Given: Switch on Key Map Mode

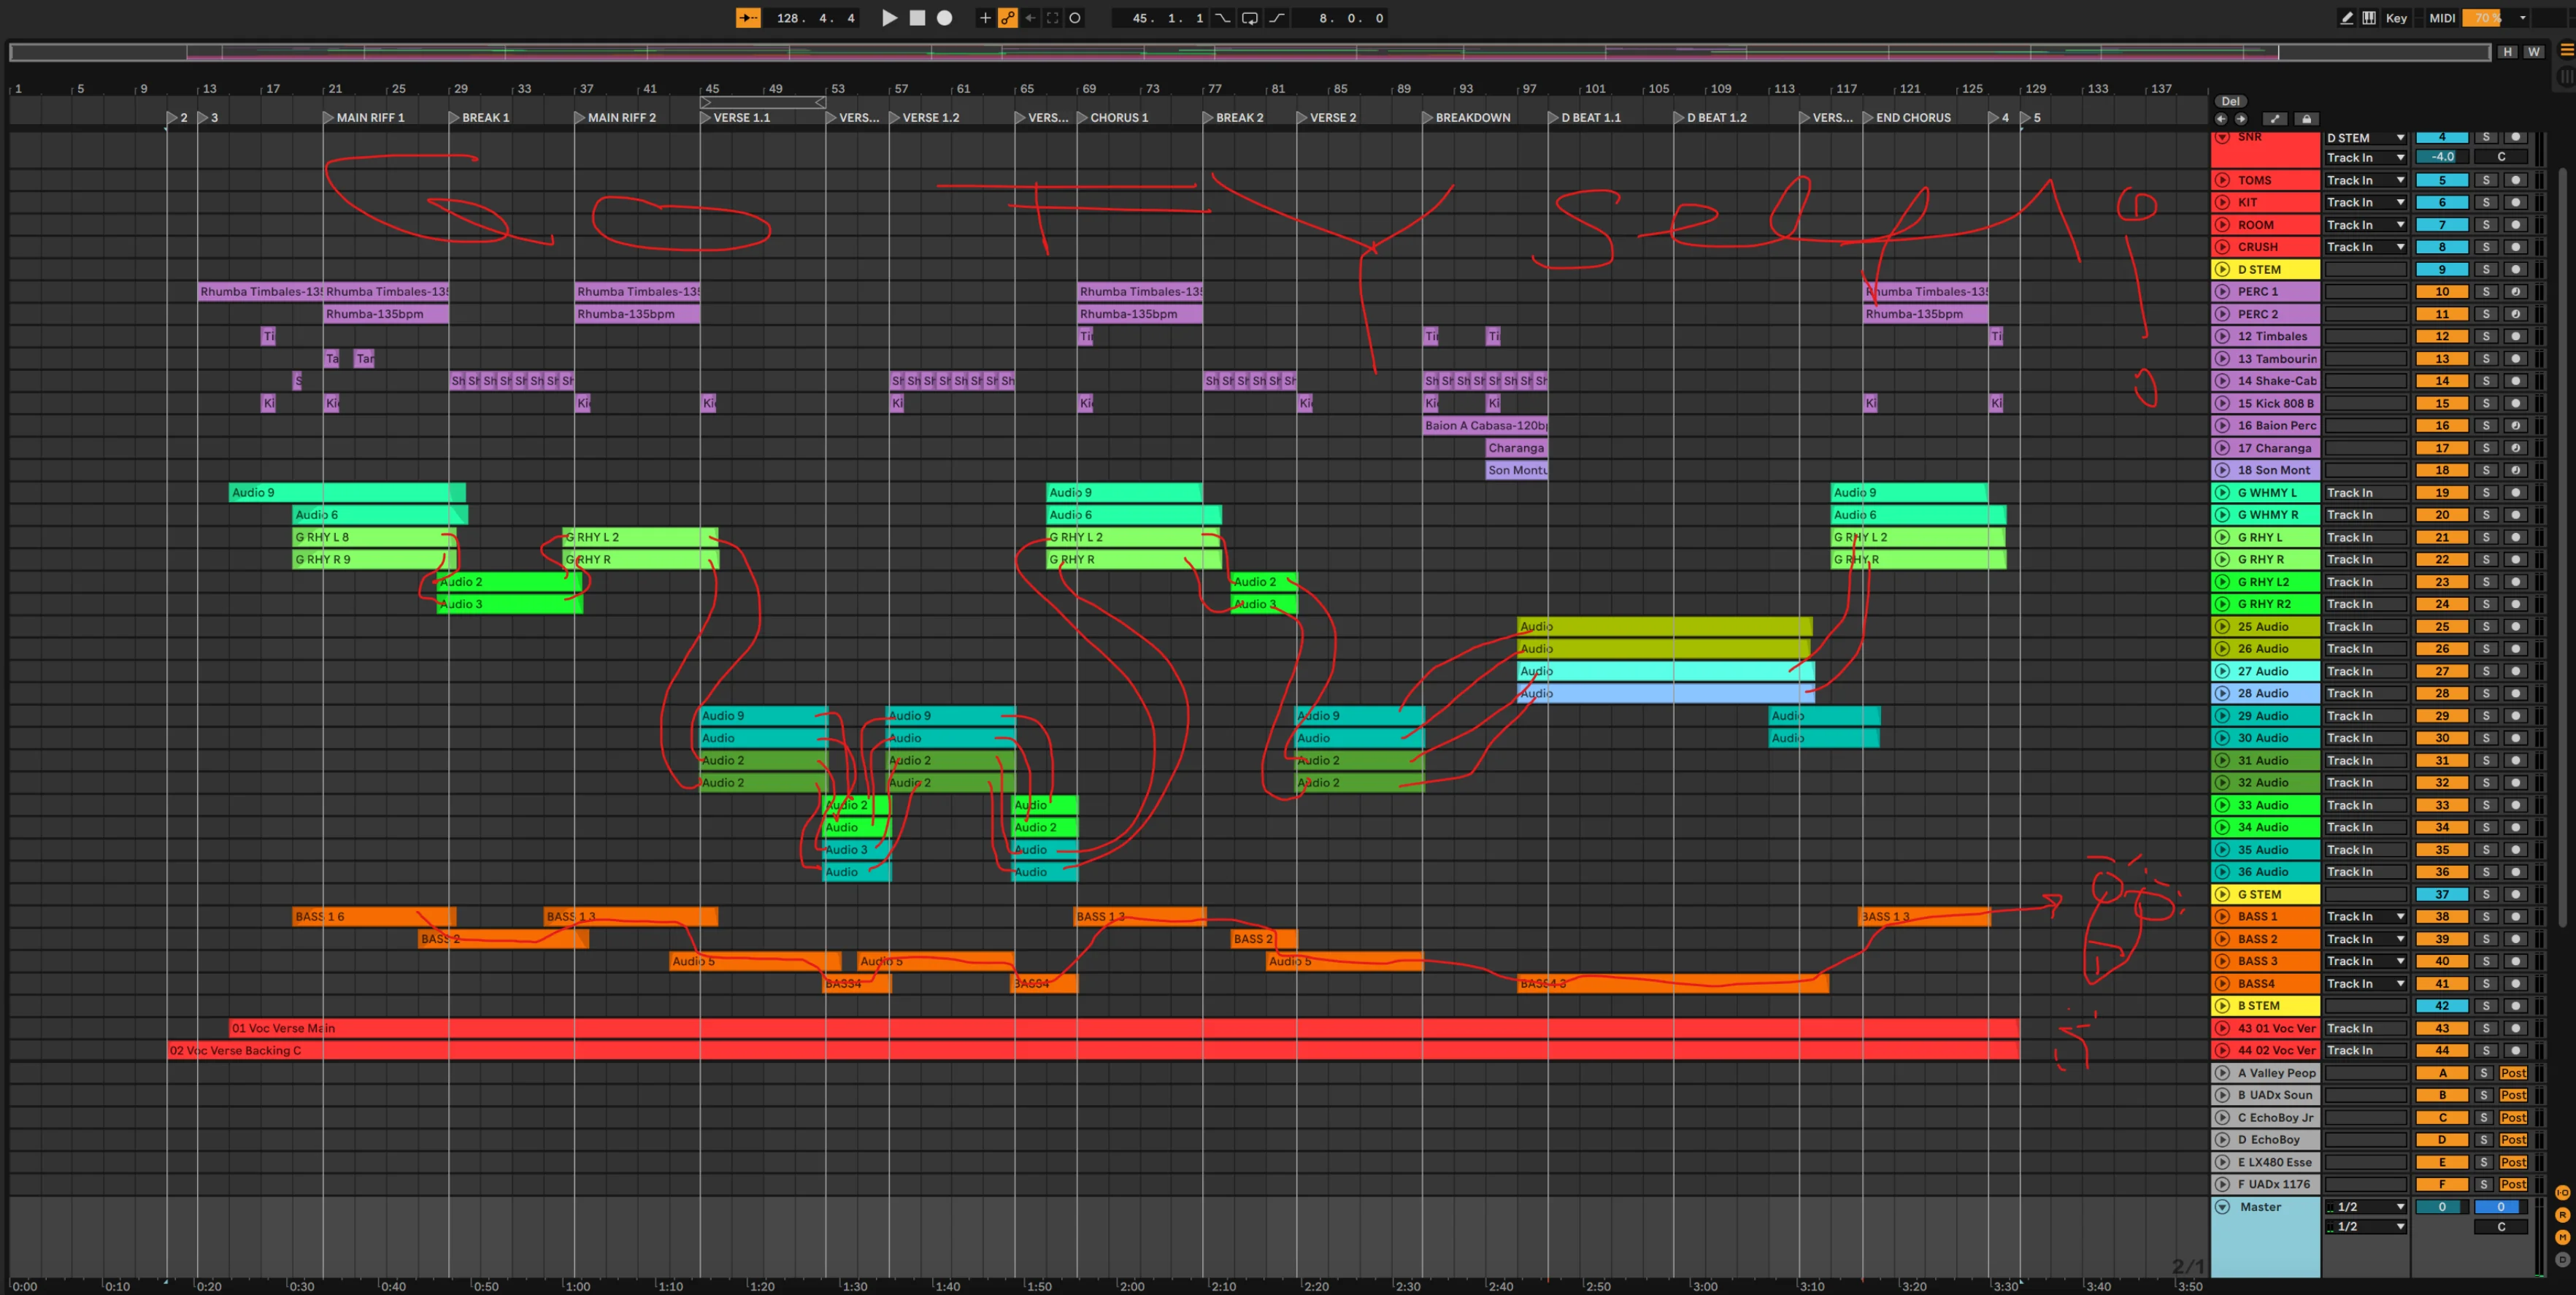Looking at the screenshot, I should tap(2396, 18).
